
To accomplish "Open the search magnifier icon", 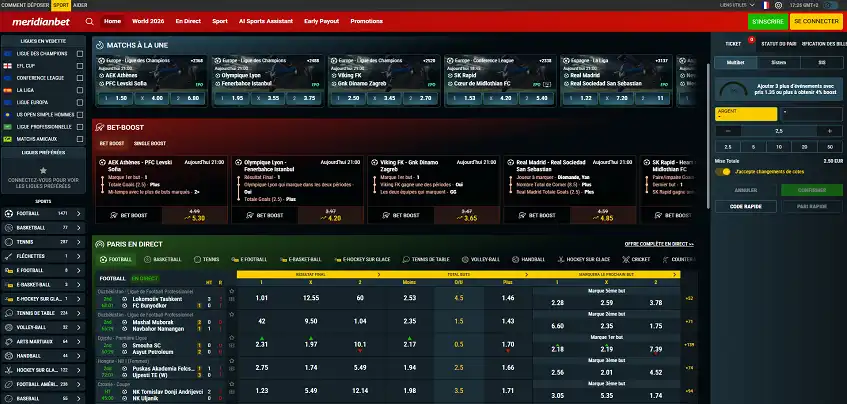I will click(x=90, y=22).
